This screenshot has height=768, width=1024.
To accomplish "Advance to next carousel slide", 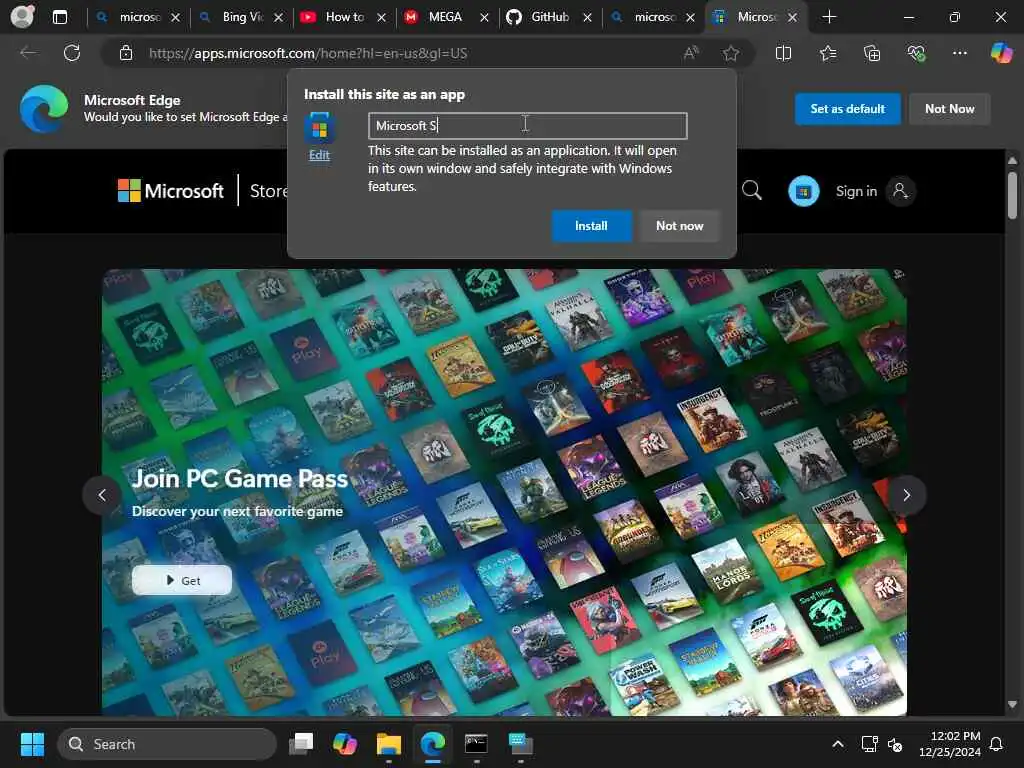I will point(906,495).
